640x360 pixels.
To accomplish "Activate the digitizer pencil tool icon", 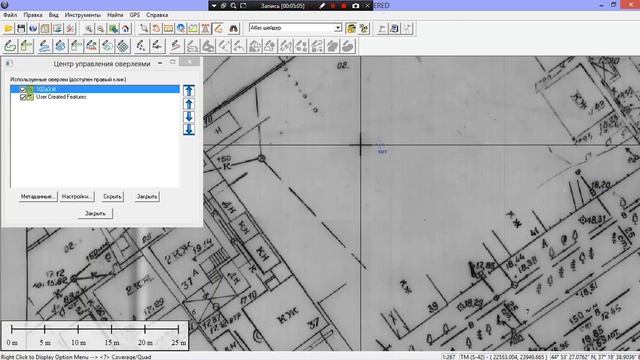I will [x=219, y=28].
